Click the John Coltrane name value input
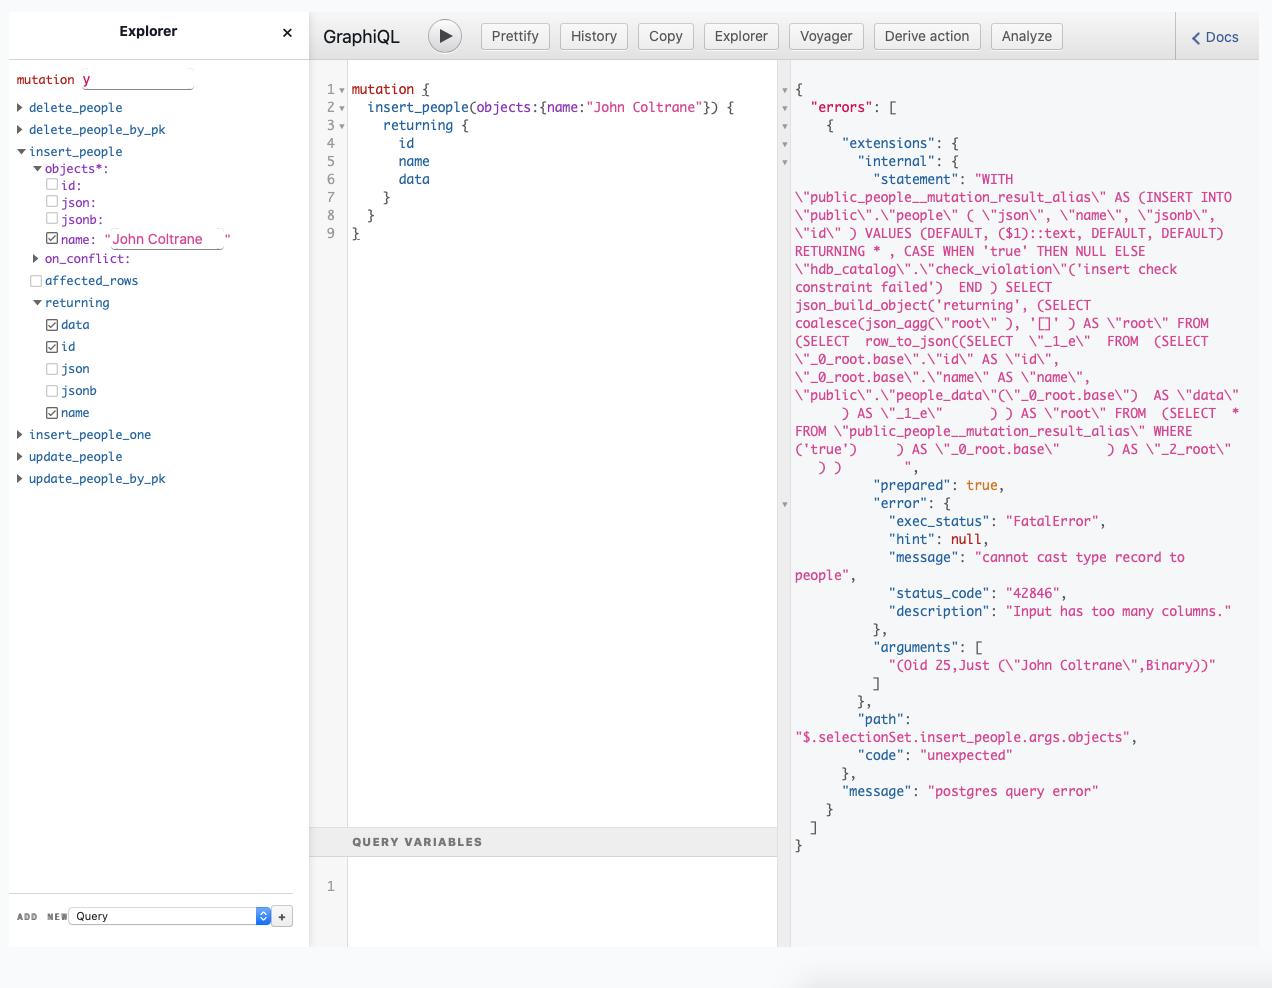 pos(167,239)
